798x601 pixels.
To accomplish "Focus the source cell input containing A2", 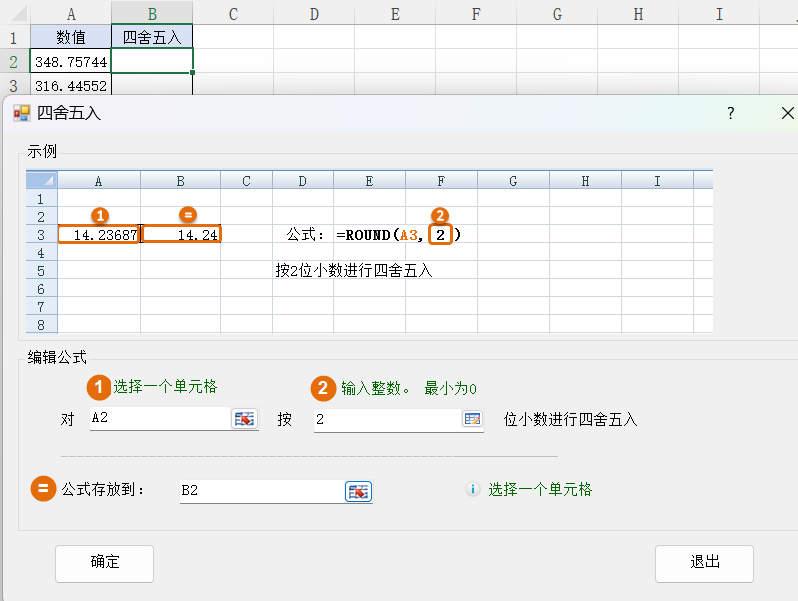I will [x=158, y=419].
